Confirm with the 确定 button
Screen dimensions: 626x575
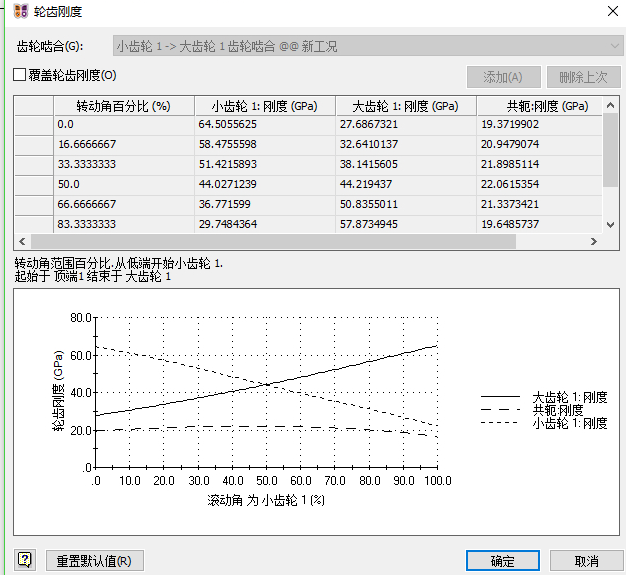pos(503,561)
